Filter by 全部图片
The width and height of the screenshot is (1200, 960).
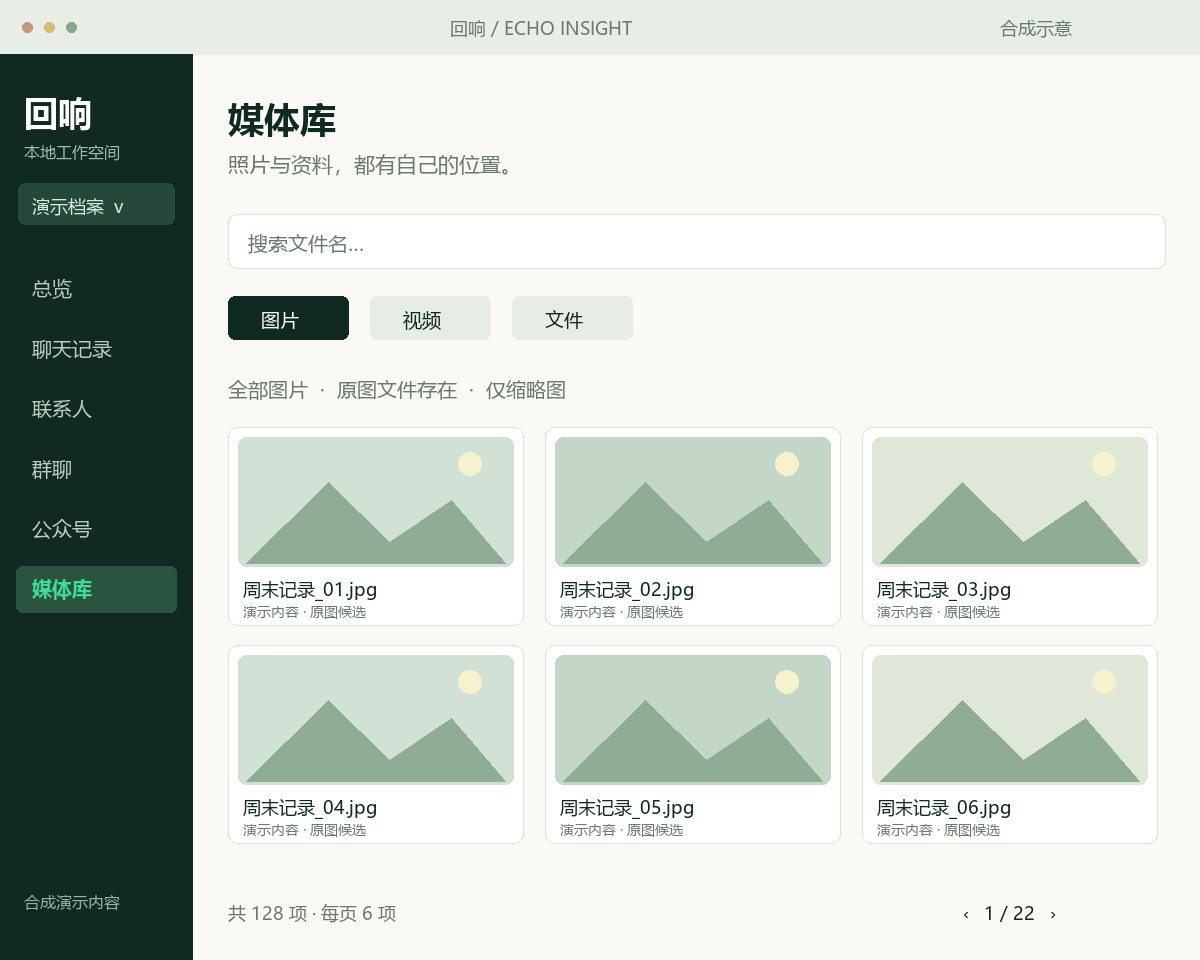point(268,390)
